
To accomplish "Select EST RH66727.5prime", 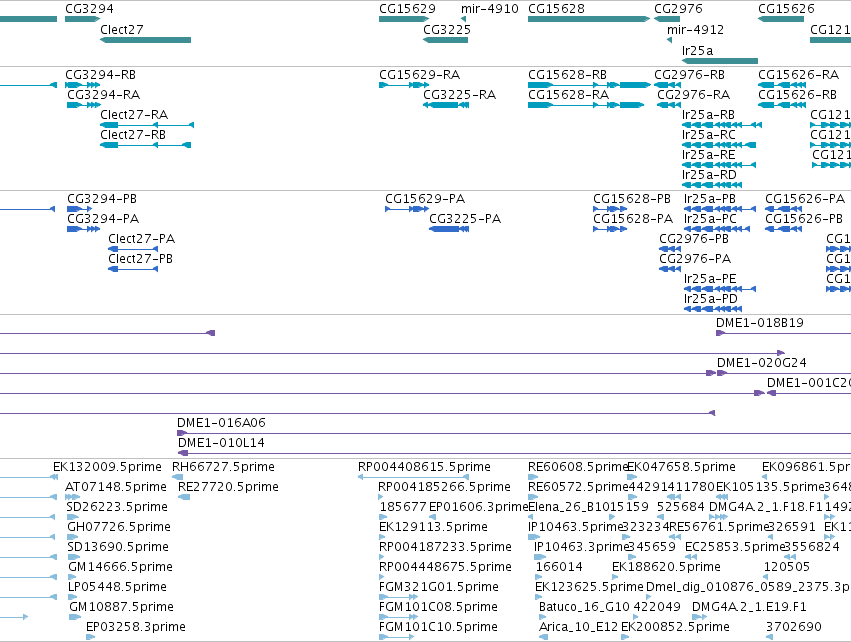I will tap(224, 467).
